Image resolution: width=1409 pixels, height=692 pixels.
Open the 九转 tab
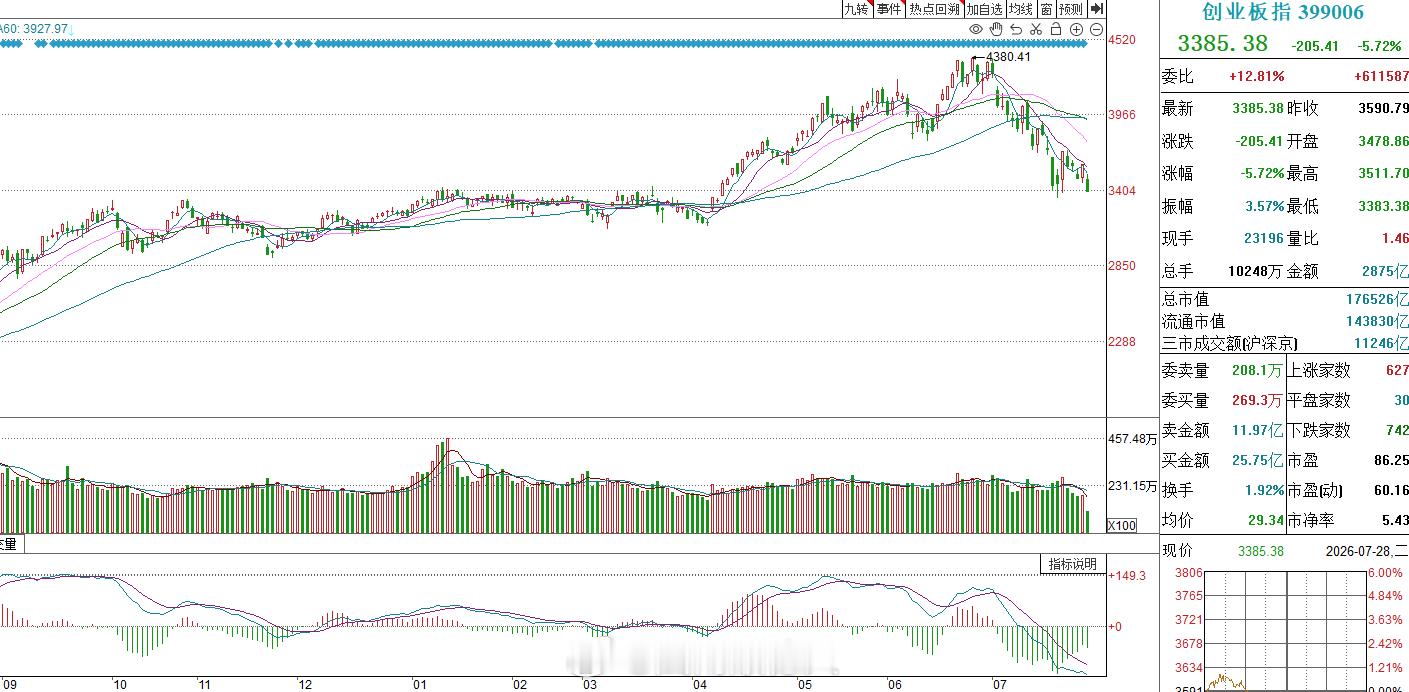click(856, 9)
